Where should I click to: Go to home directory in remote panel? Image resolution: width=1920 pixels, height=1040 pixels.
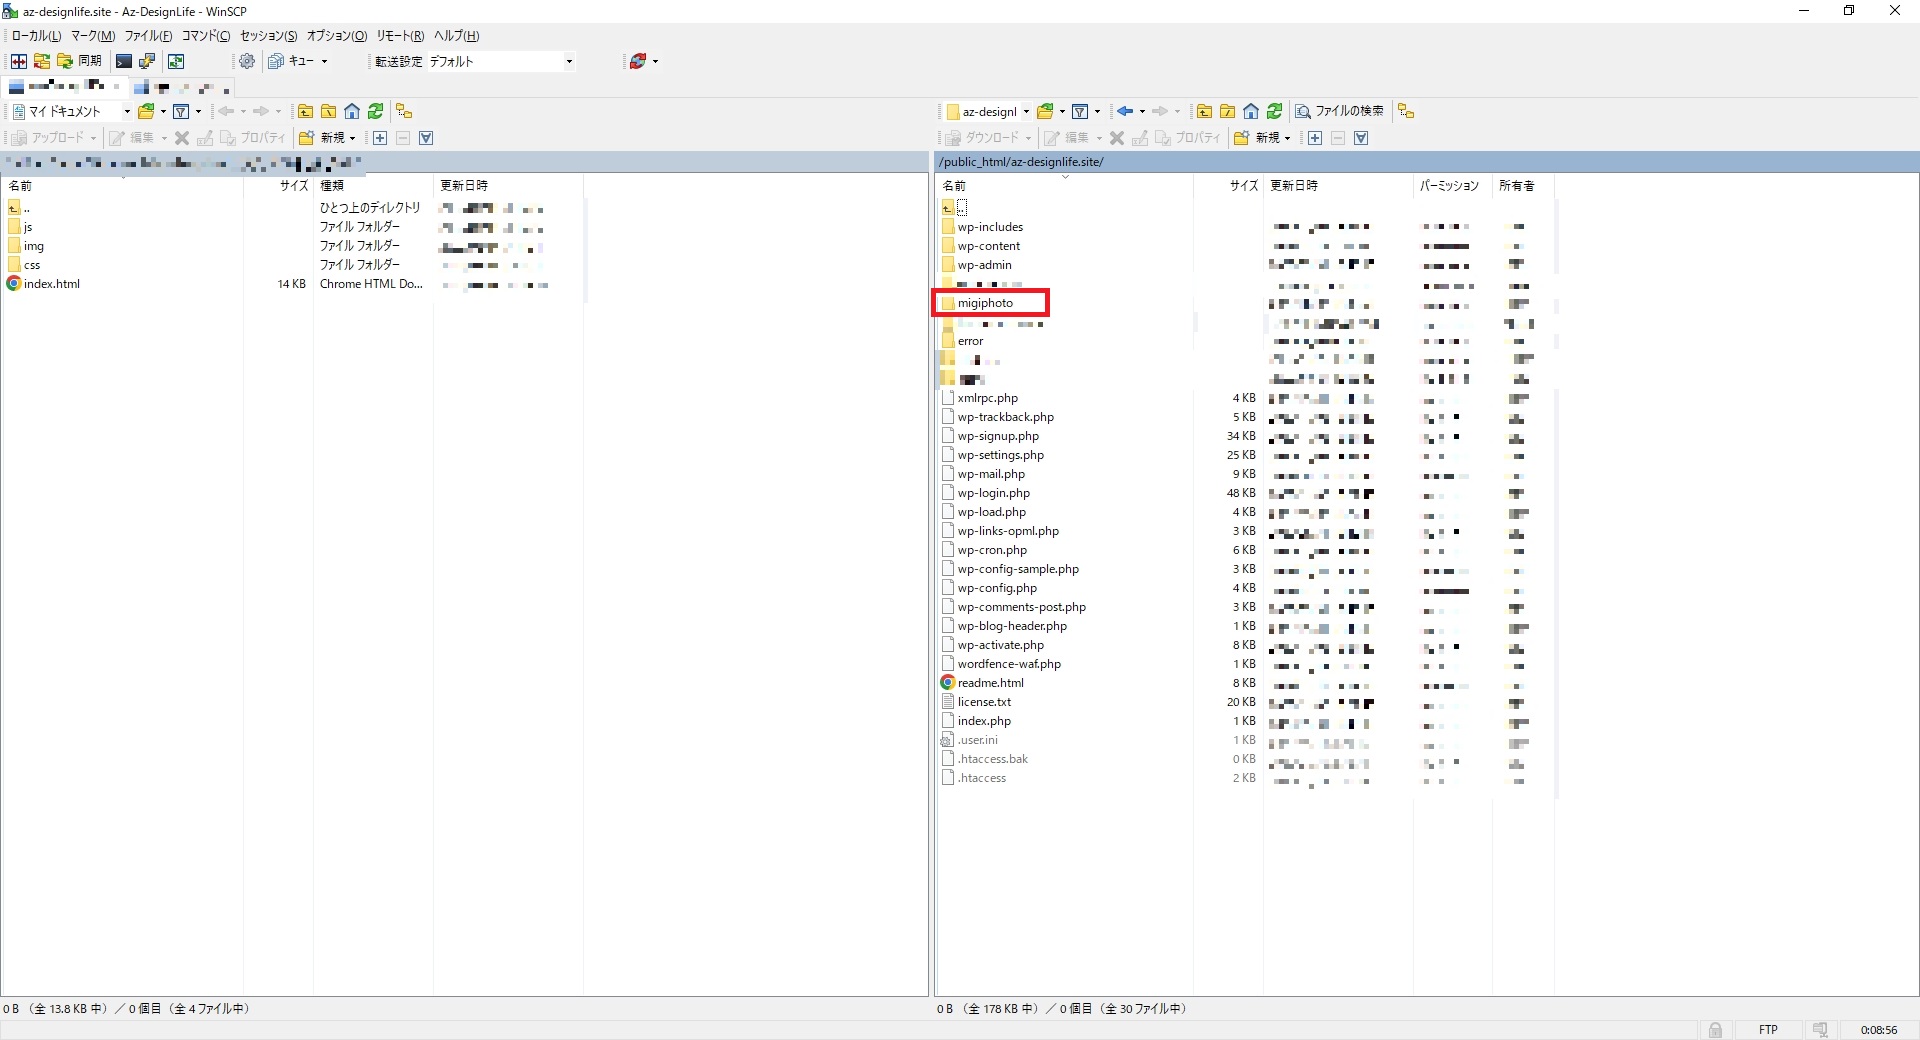coord(1251,111)
